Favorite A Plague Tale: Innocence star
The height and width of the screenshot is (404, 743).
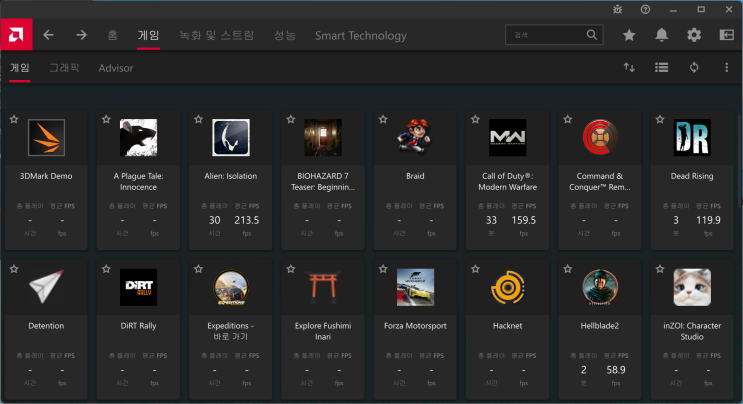(x=106, y=119)
